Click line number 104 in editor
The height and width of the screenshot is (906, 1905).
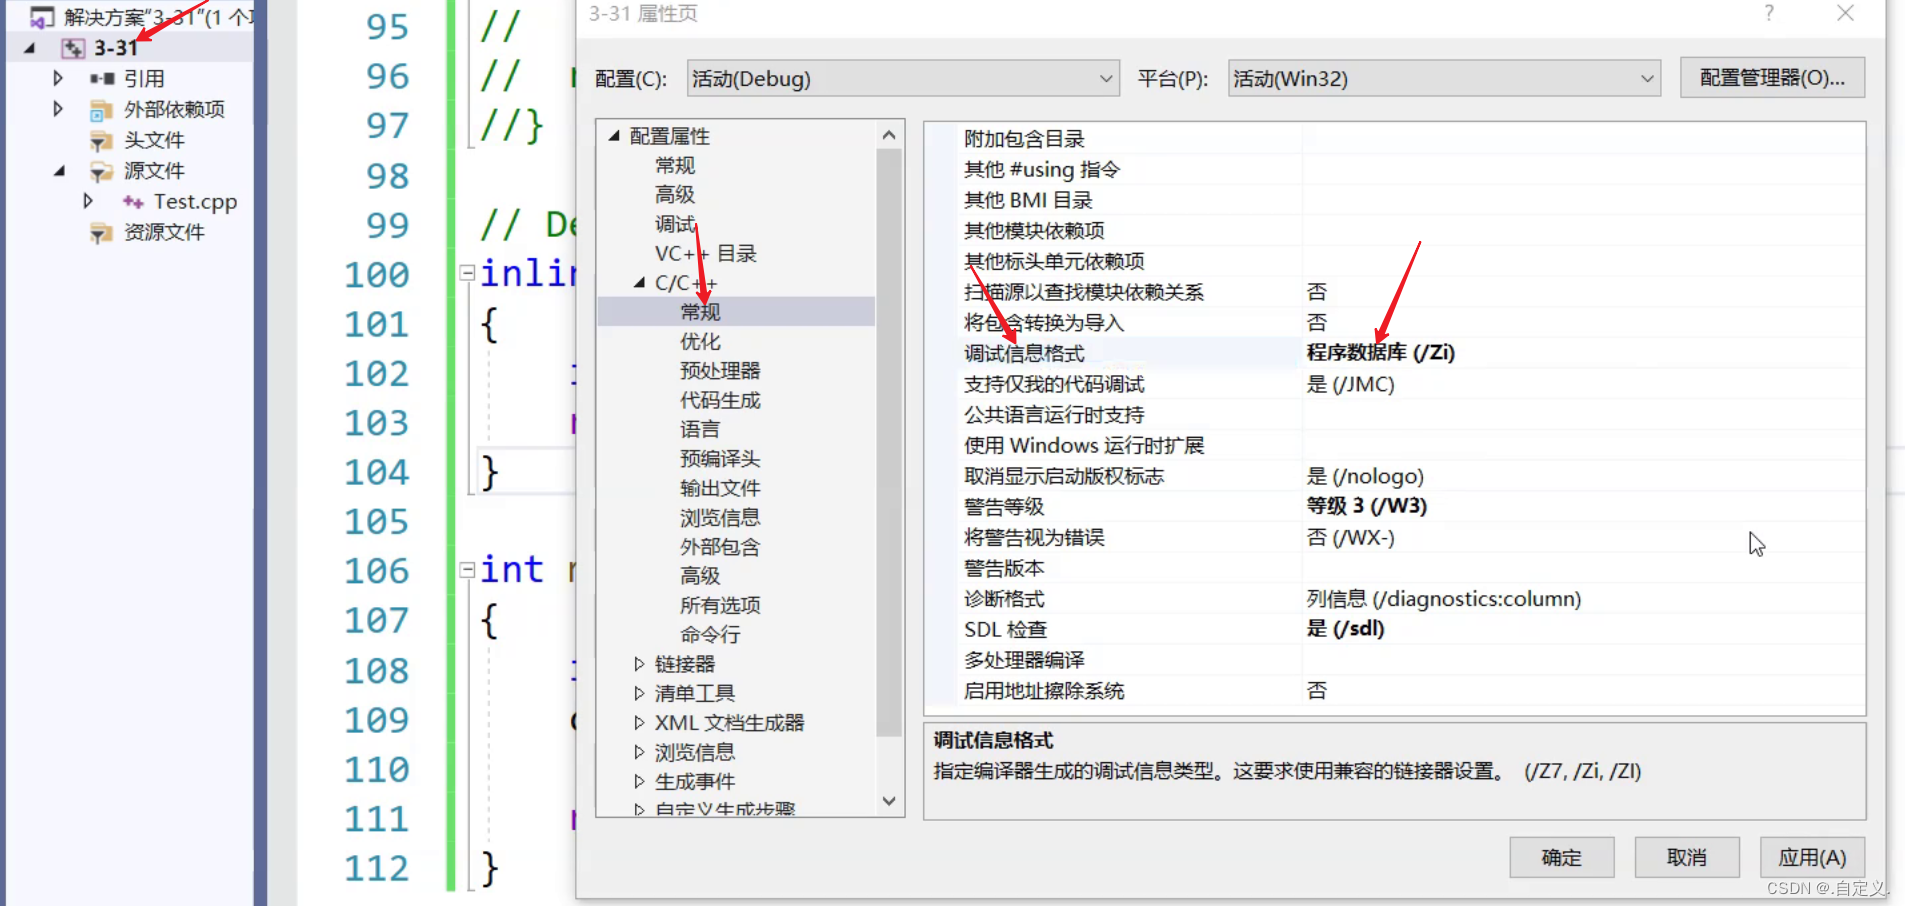[x=377, y=472]
